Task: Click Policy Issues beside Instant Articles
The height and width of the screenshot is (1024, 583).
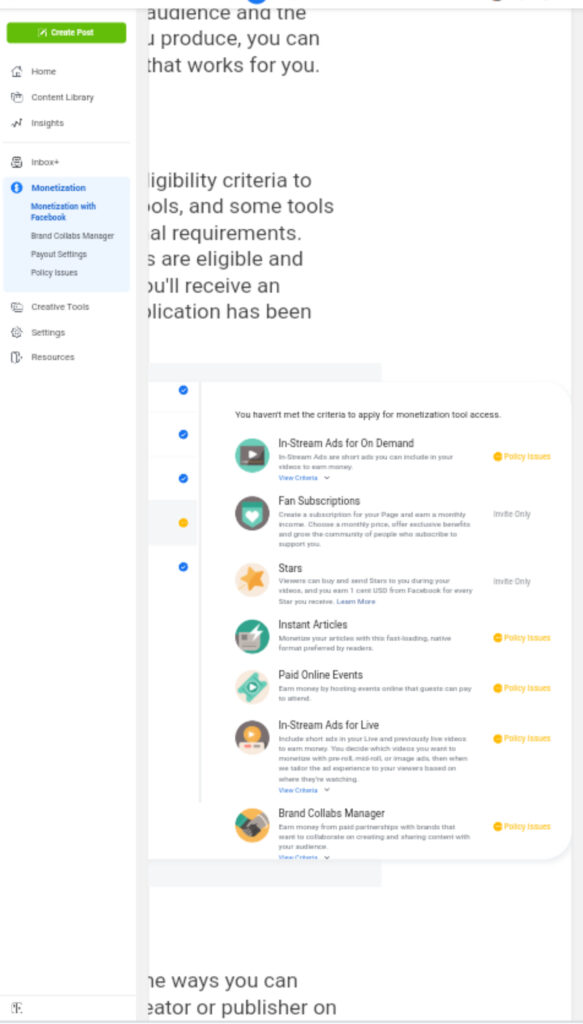Action: pyautogui.click(x=522, y=637)
